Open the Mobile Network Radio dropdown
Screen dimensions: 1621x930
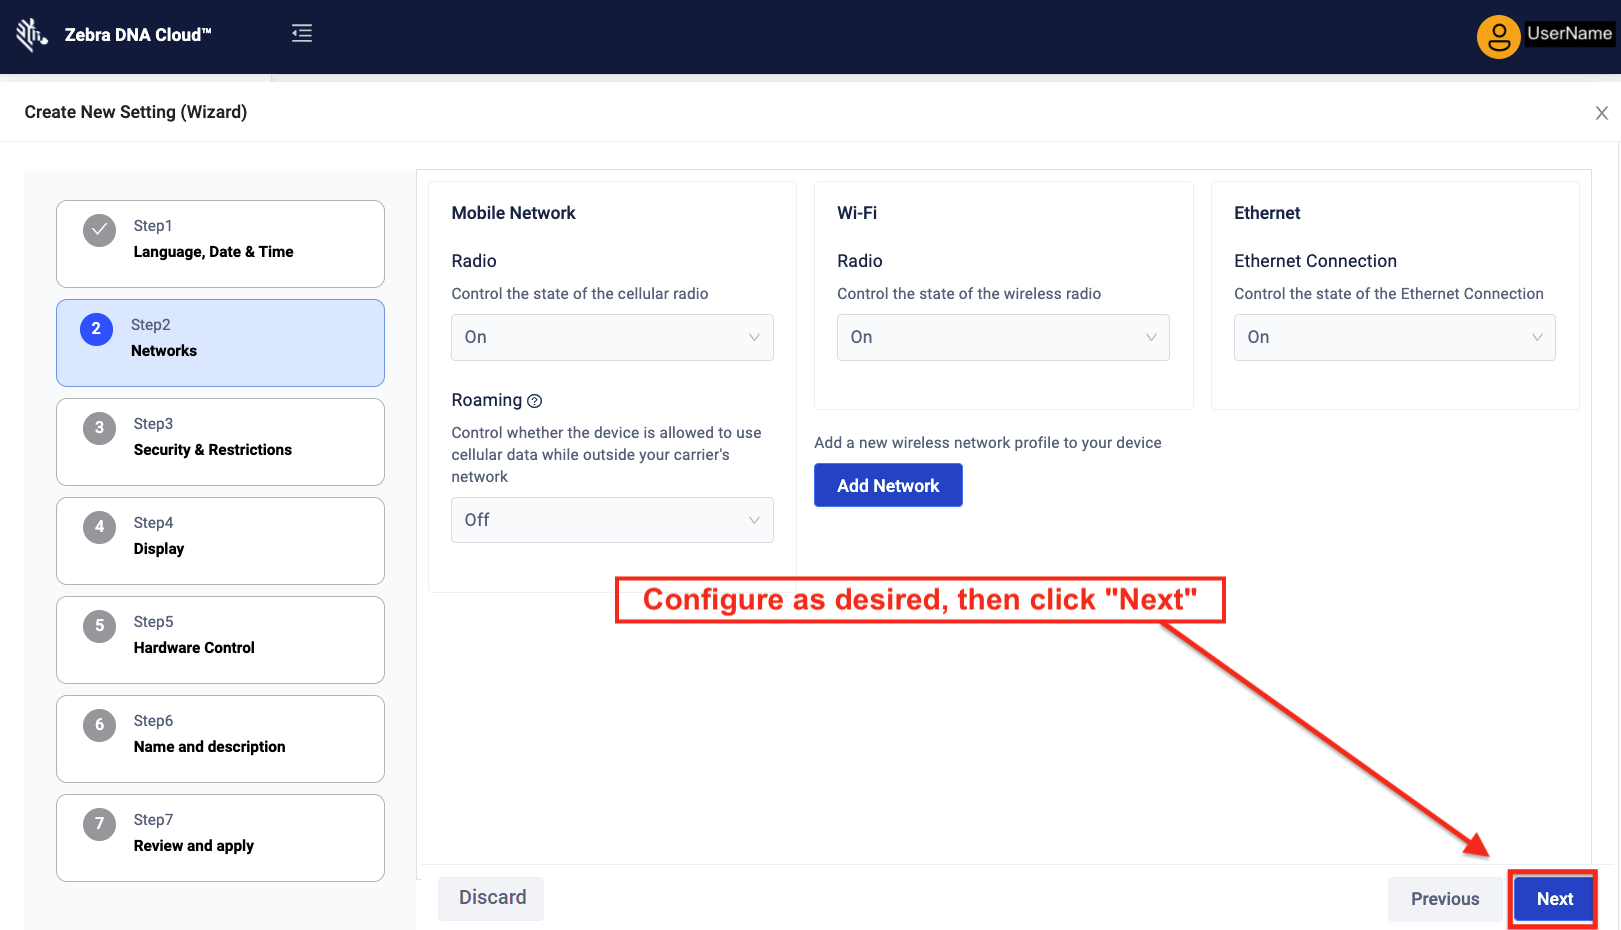[612, 338]
